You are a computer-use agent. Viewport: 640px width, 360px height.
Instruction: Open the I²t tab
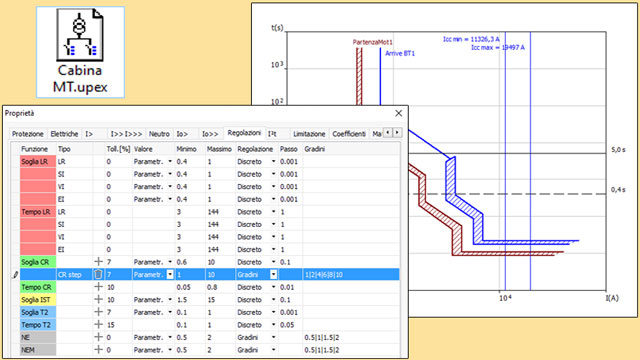[272, 134]
